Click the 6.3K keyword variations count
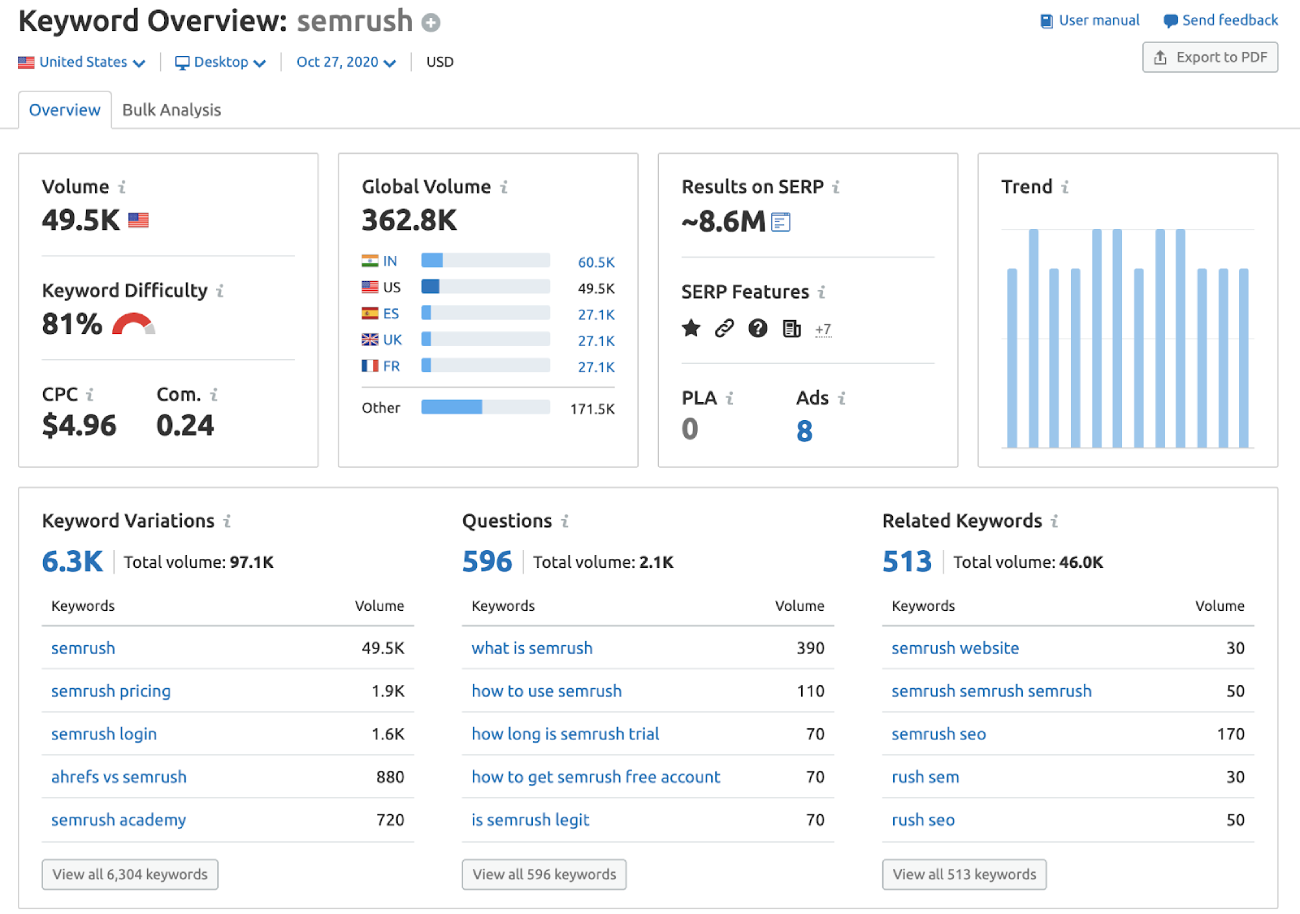This screenshot has height=914, width=1300. pyautogui.click(x=72, y=562)
